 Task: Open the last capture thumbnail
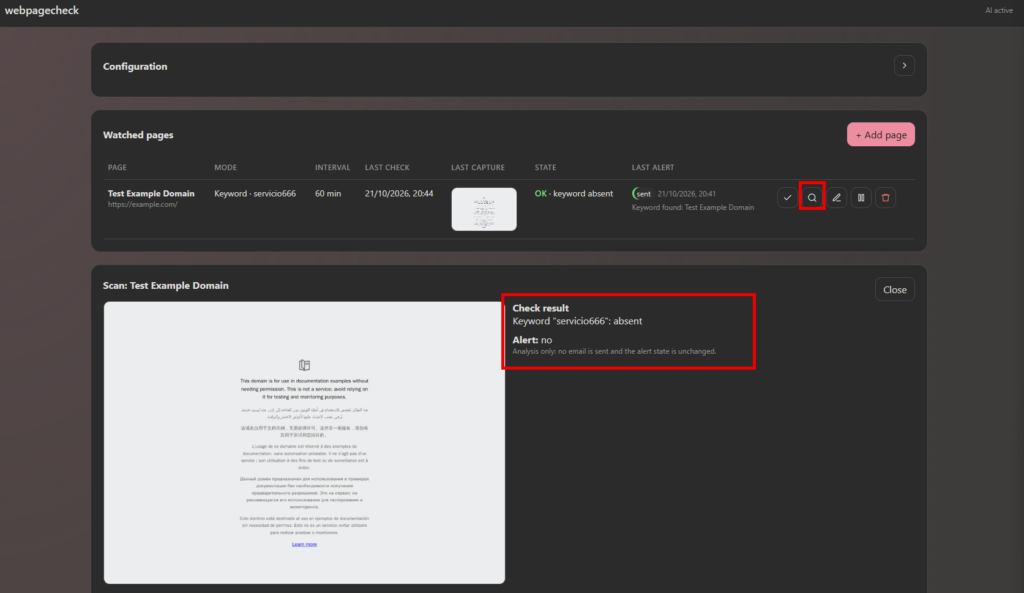tap(484, 209)
